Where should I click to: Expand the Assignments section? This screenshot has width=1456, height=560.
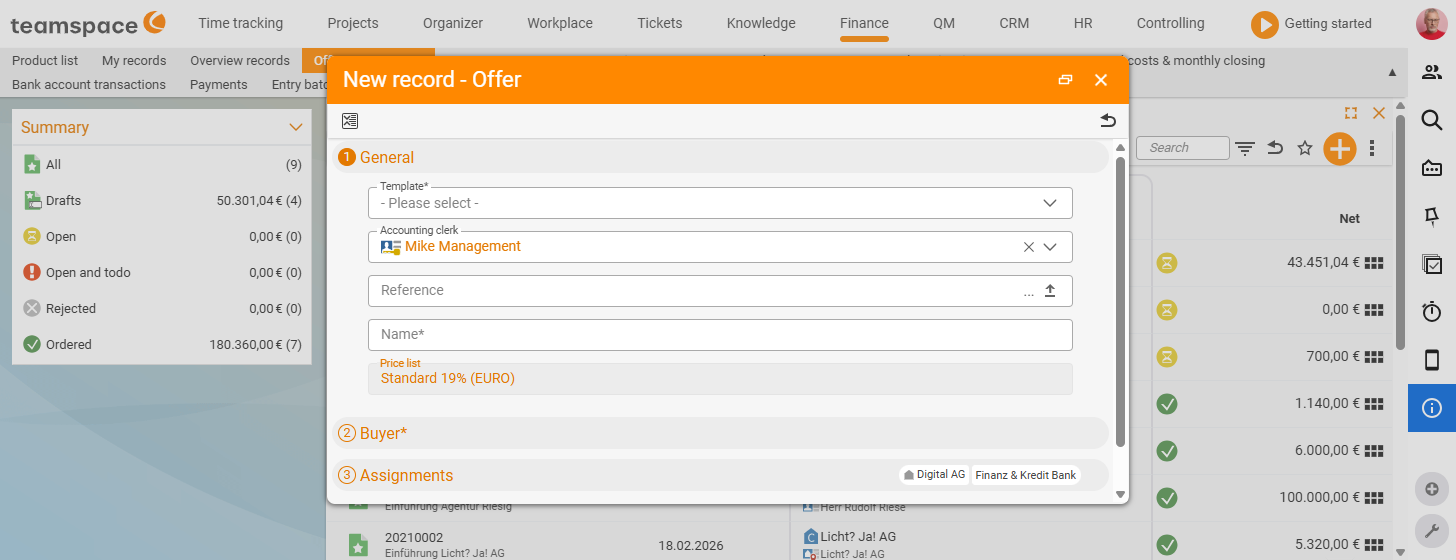click(720, 475)
